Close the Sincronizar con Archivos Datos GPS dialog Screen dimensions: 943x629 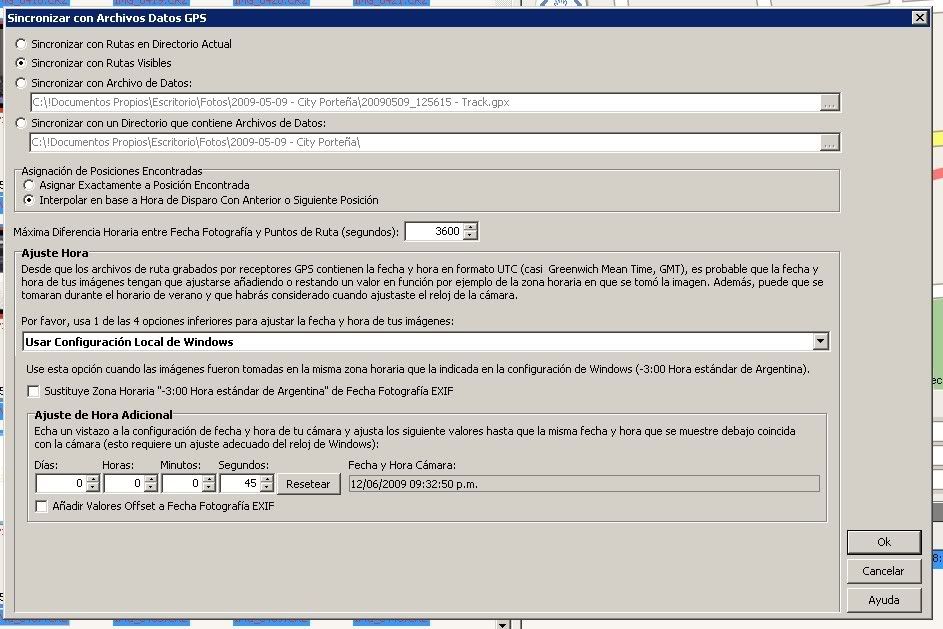coord(920,17)
